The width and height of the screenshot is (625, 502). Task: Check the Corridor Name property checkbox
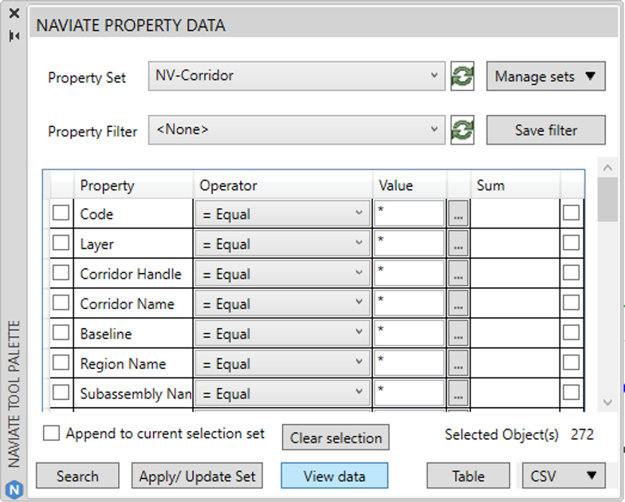[x=61, y=302]
